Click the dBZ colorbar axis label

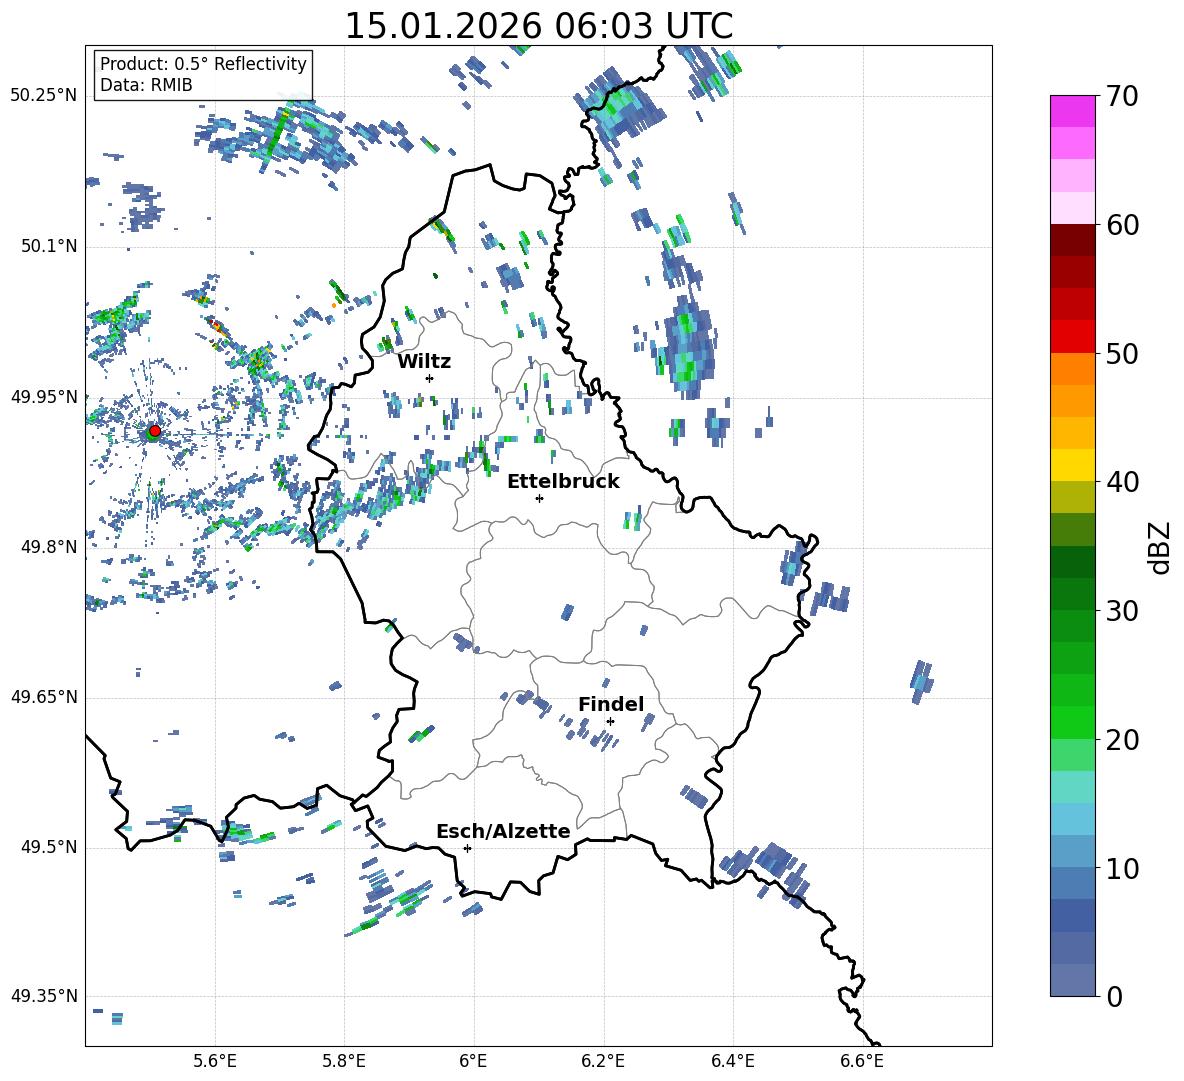tap(1160, 547)
